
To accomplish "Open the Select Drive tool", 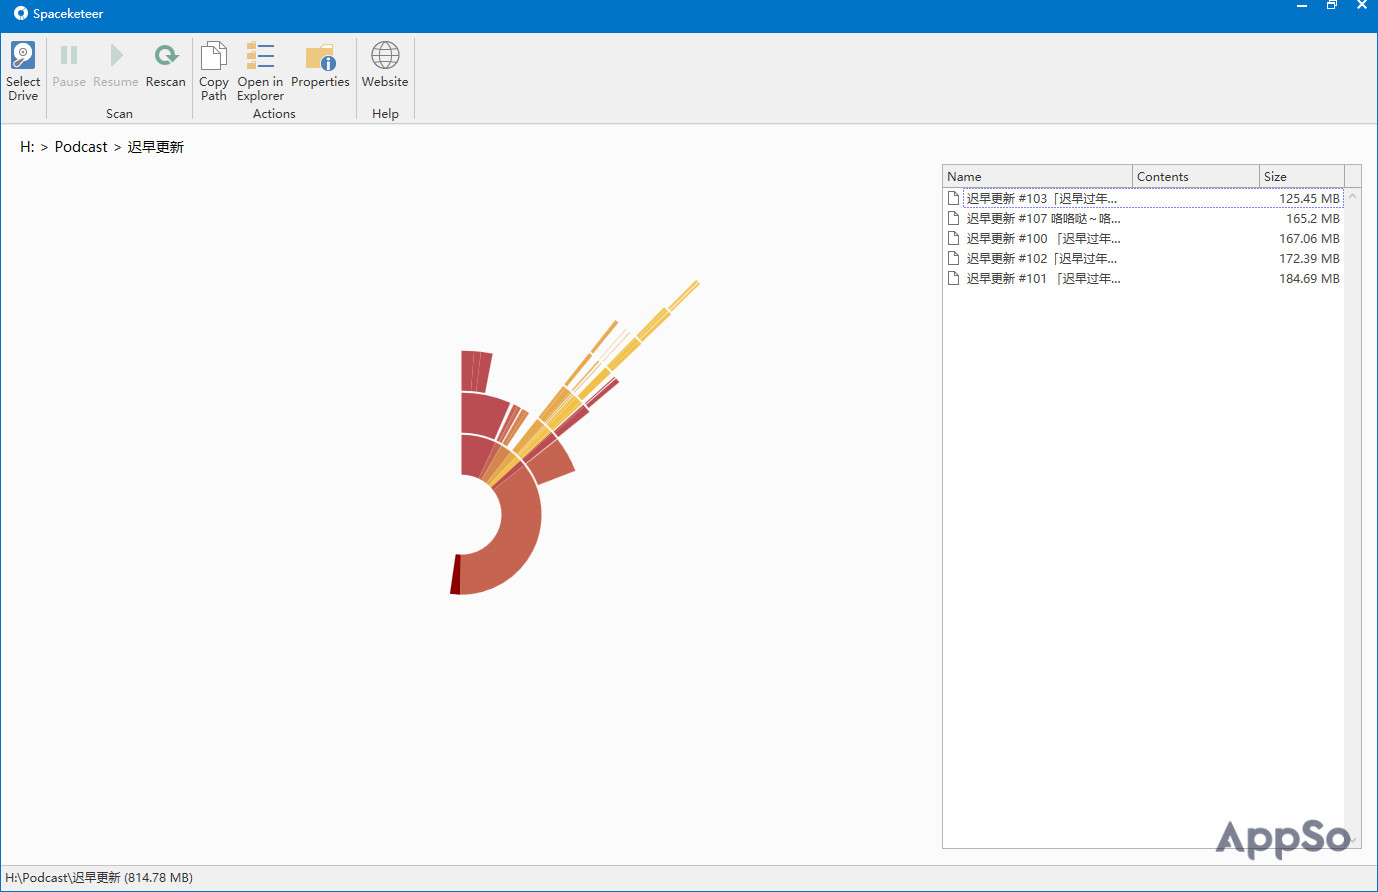I will [x=23, y=71].
